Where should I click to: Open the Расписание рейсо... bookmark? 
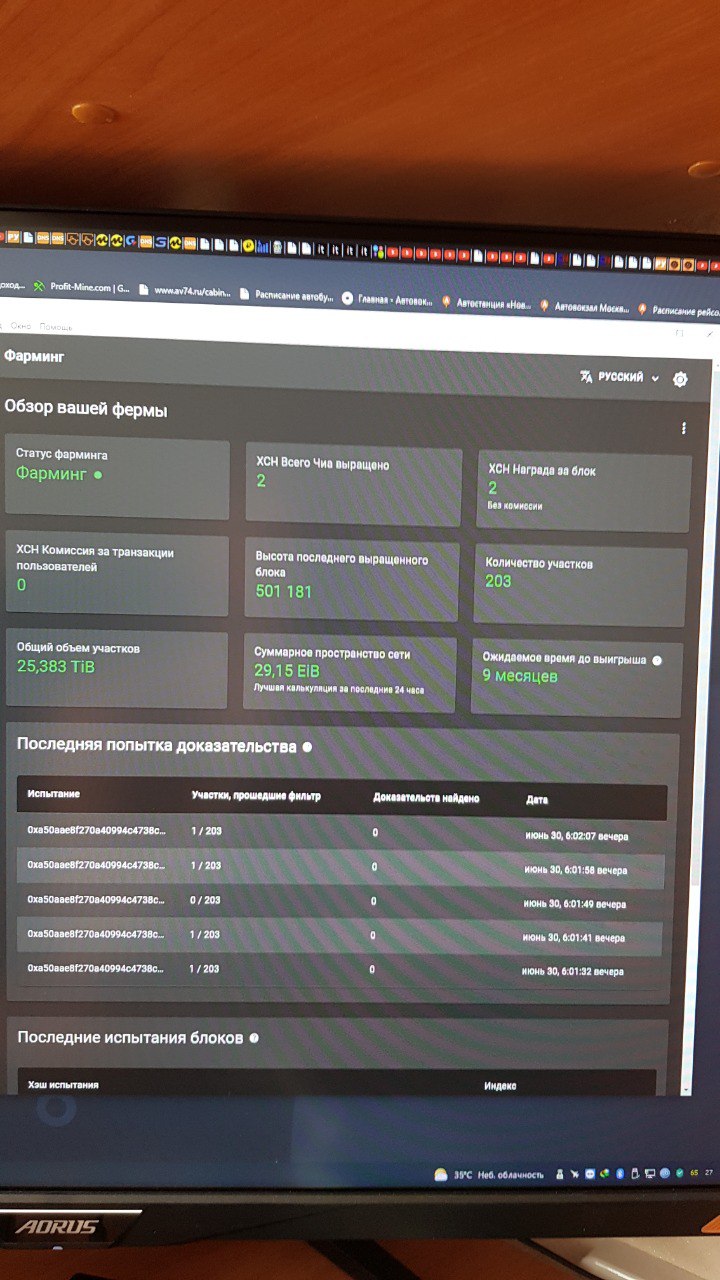pos(678,310)
